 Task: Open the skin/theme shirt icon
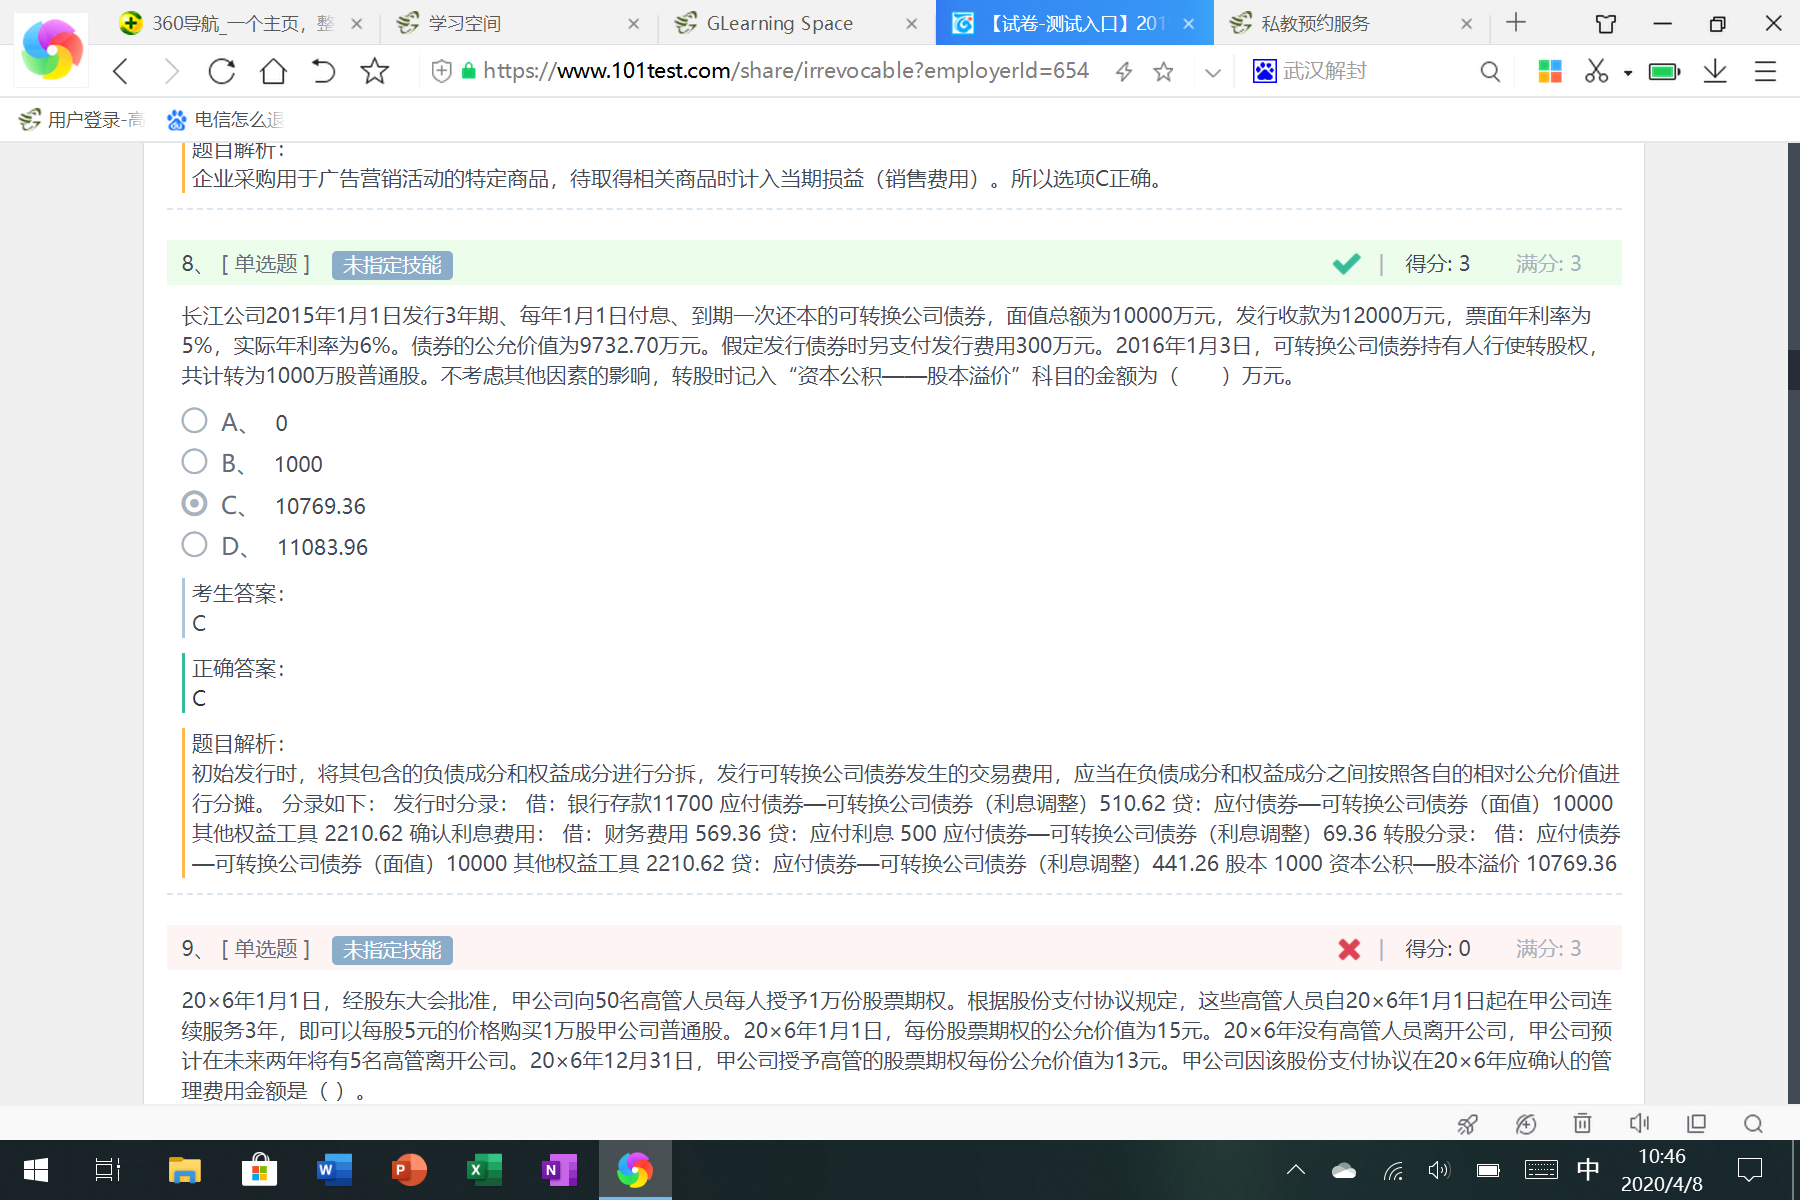pyautogui.click(x=1606, y=23)
